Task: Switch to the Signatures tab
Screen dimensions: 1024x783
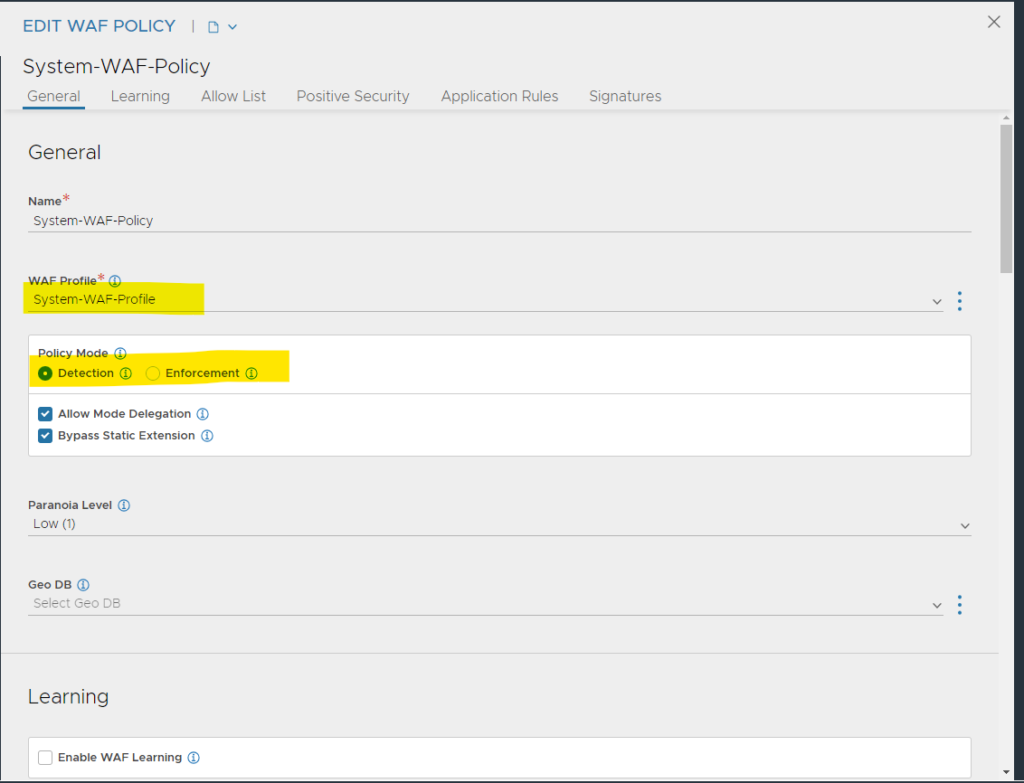Action: [625, 96]
